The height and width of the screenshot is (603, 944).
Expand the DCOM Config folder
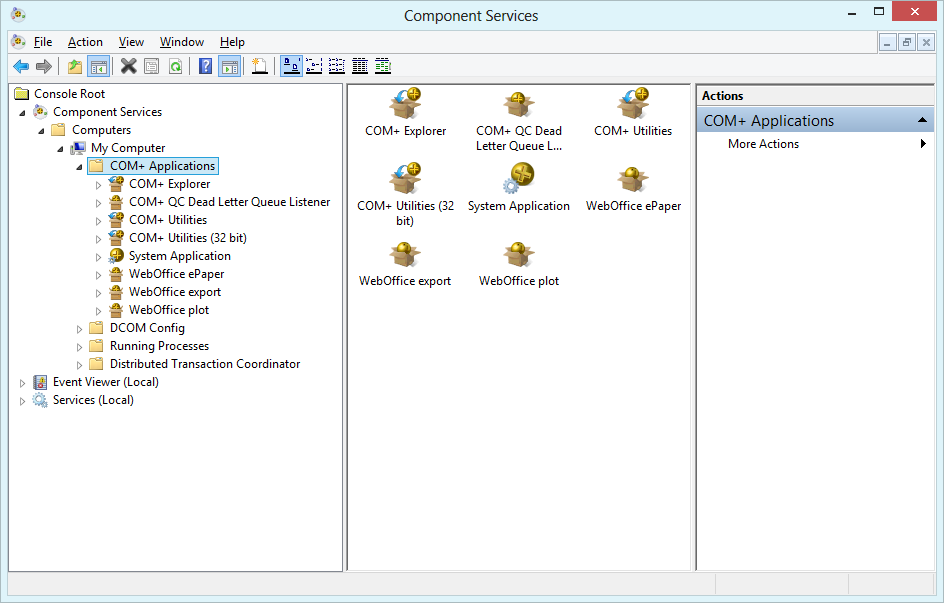click(79, 327)
